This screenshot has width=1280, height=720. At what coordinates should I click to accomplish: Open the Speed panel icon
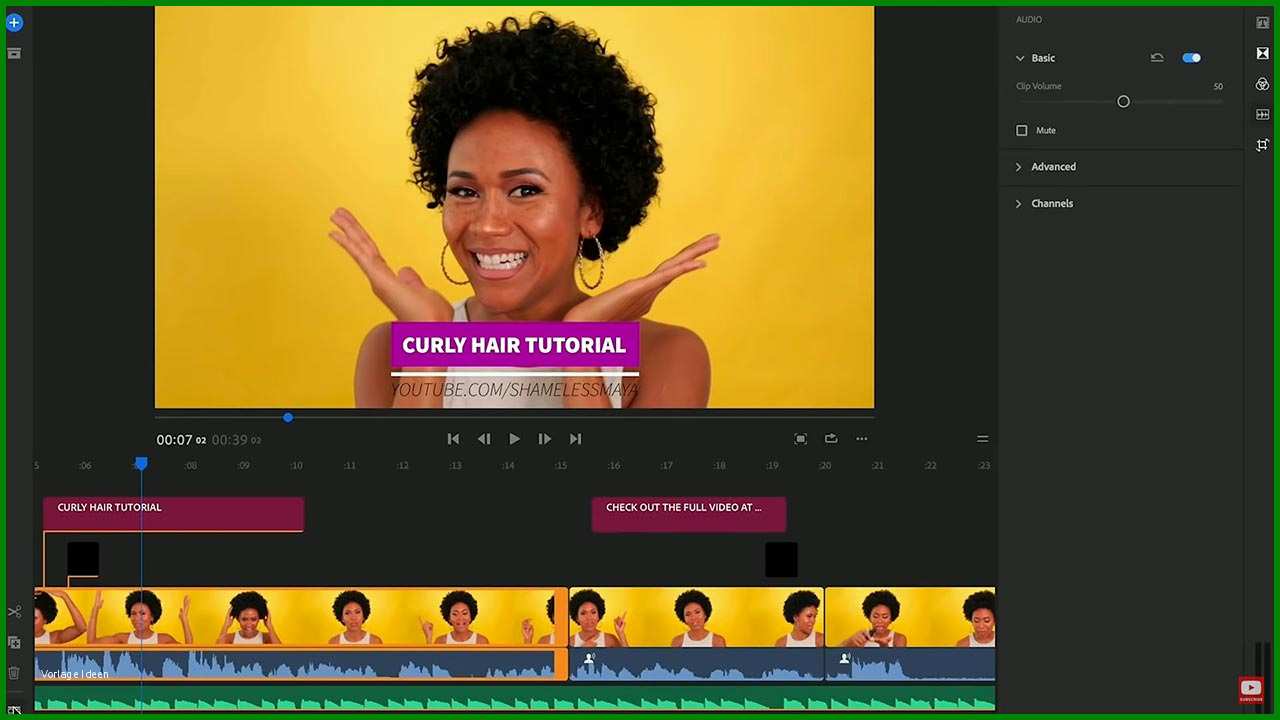(x=1262, y=115)
